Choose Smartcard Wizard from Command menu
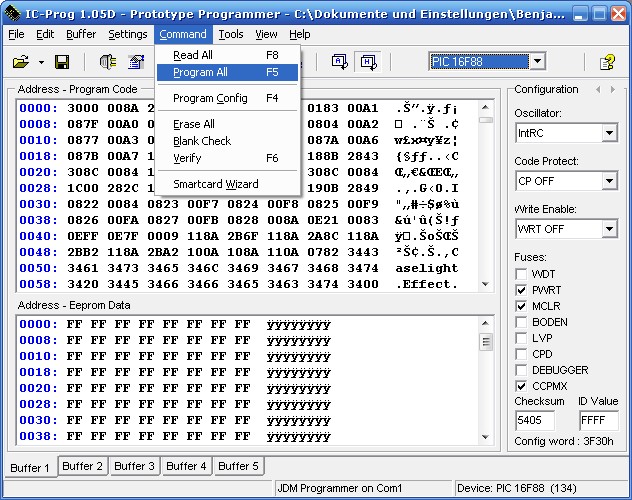The width and height of the screenshot is (632, 500). (227, 184)
